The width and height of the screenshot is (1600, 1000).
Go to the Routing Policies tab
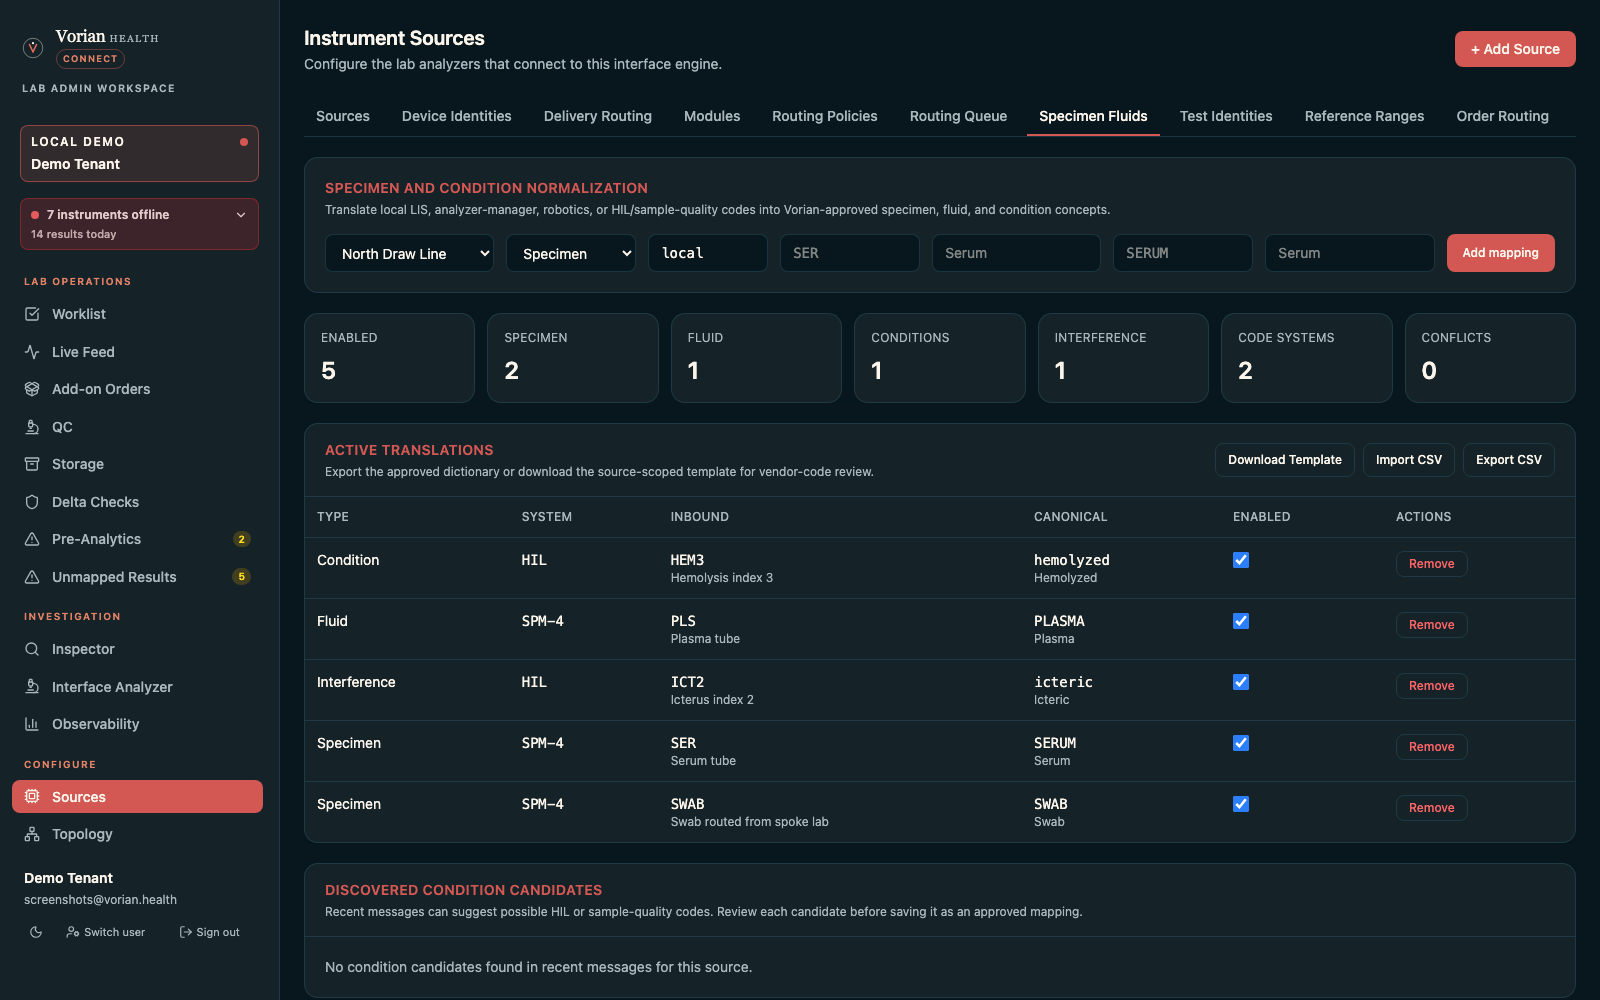pyautogui.click(x=825, y=116)
